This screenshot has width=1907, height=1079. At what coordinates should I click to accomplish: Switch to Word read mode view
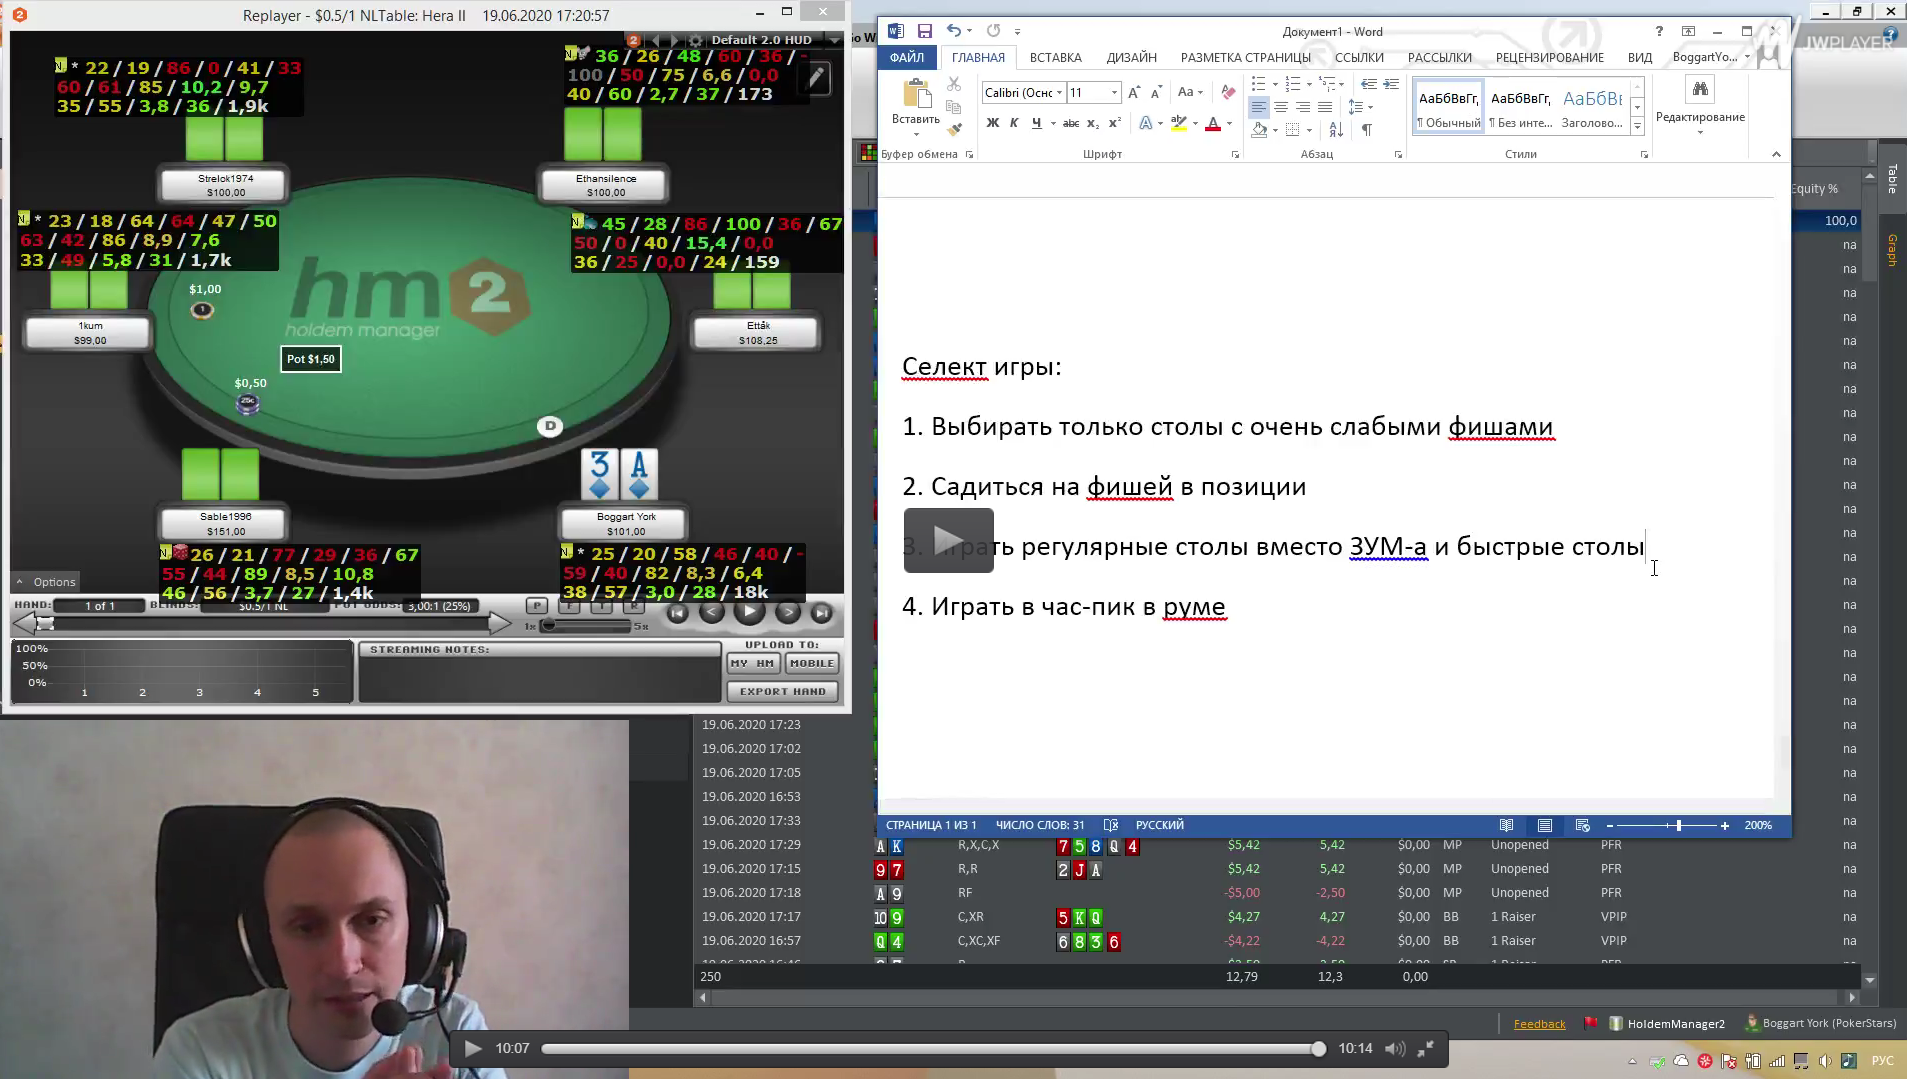[x=1506, y=825]
